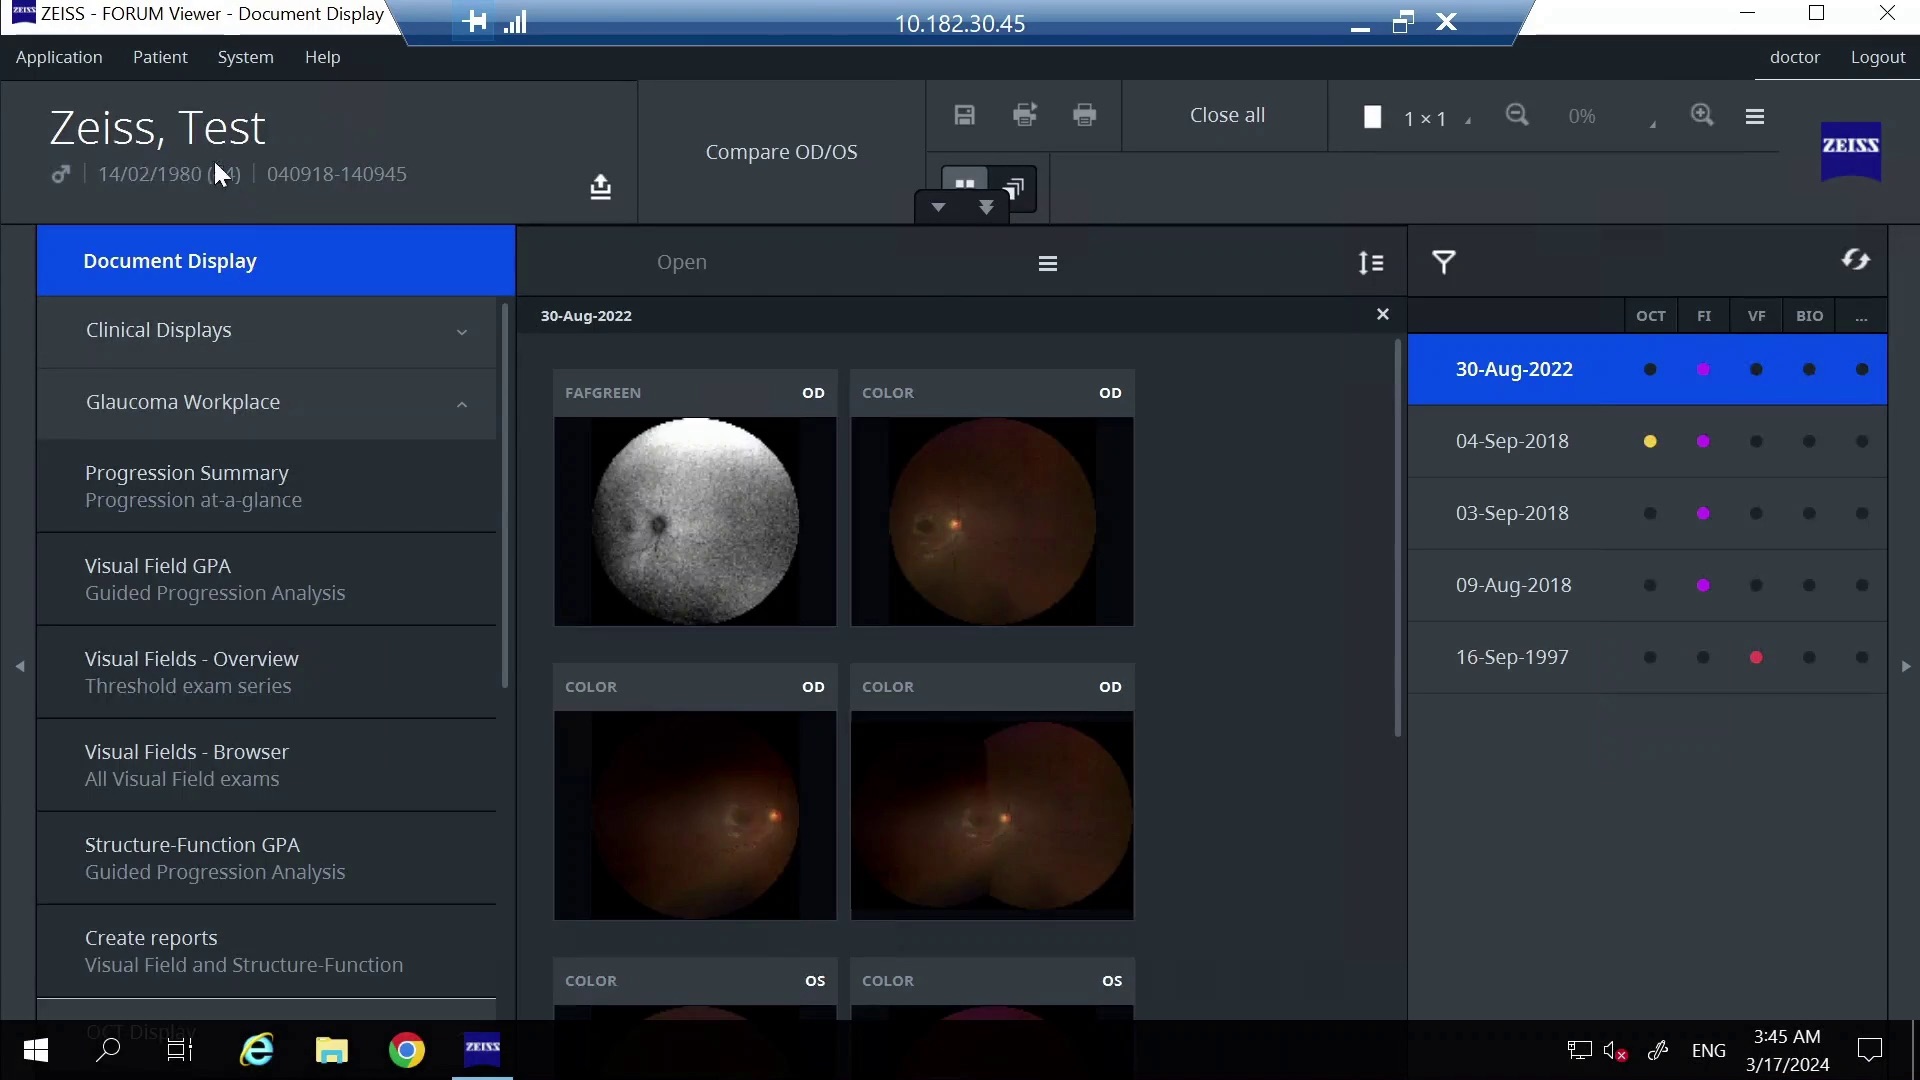Change sort order using the sort icon
The image size is (1920, 1080).
(1371, 262)
